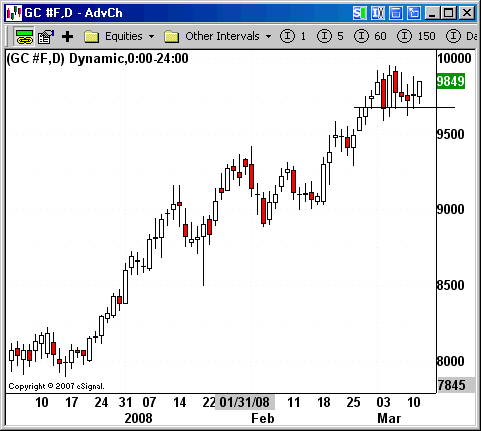This screenshot has width=481, height=431.
Task: Click the 9500 price axis label
Action: click(451, 134)
